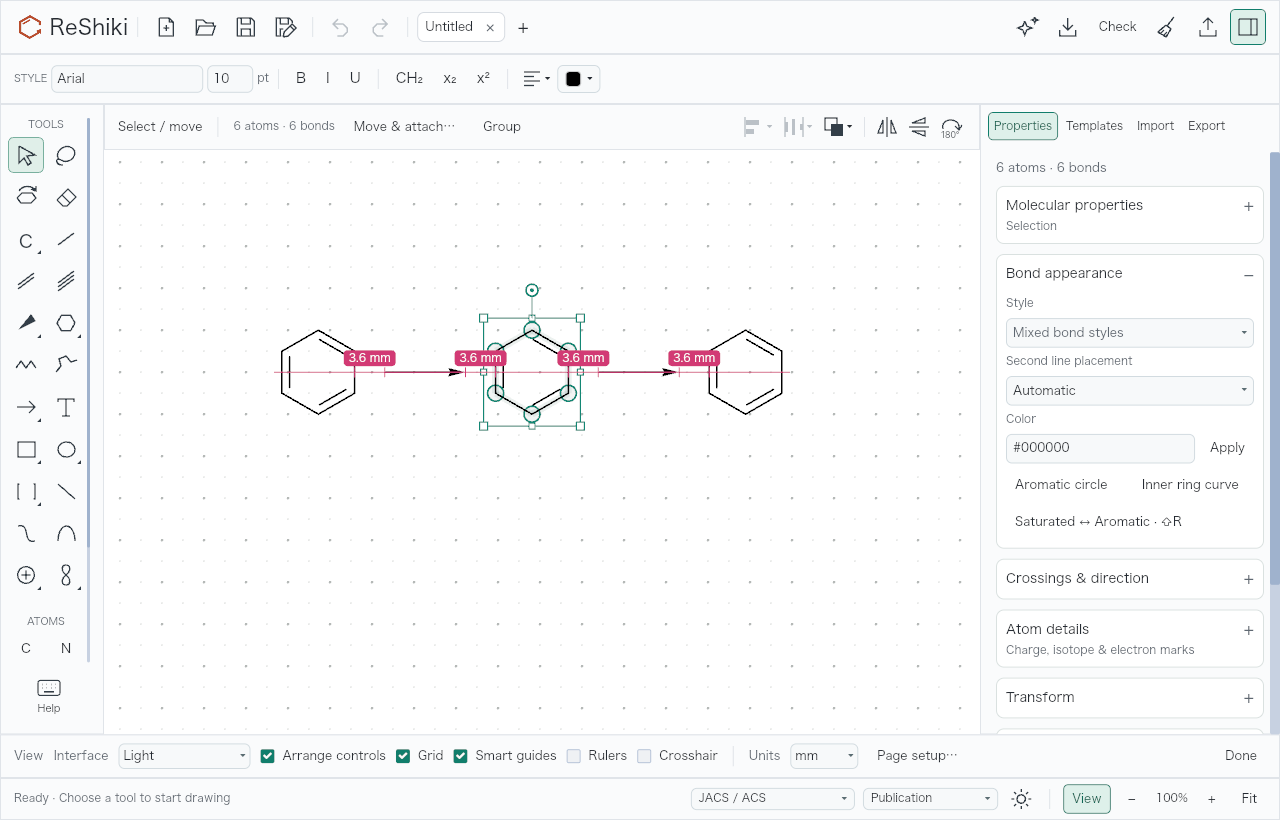Open the Export tab

tap(1206, 126)
